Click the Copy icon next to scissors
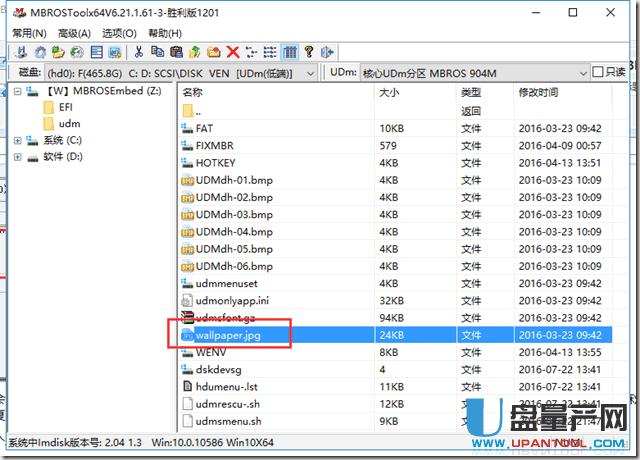 [158, 52]
